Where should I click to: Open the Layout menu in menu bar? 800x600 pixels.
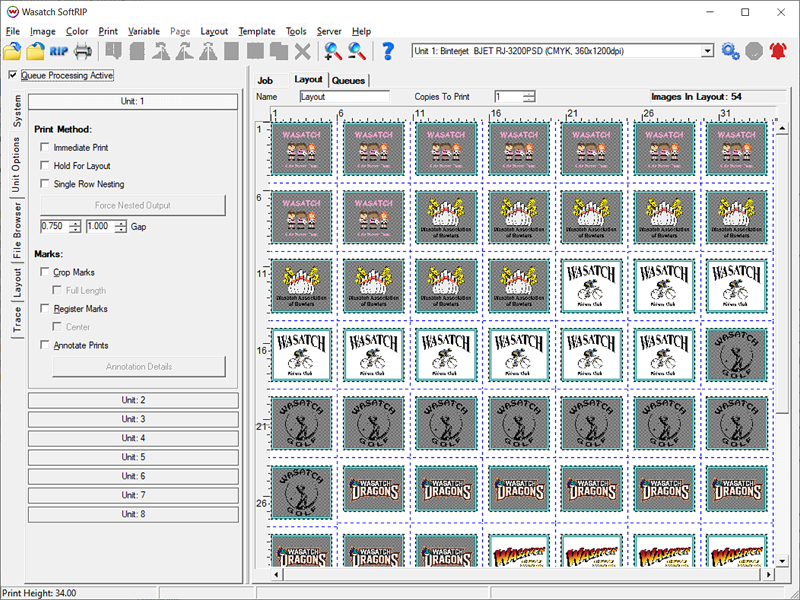pos(214,31)
